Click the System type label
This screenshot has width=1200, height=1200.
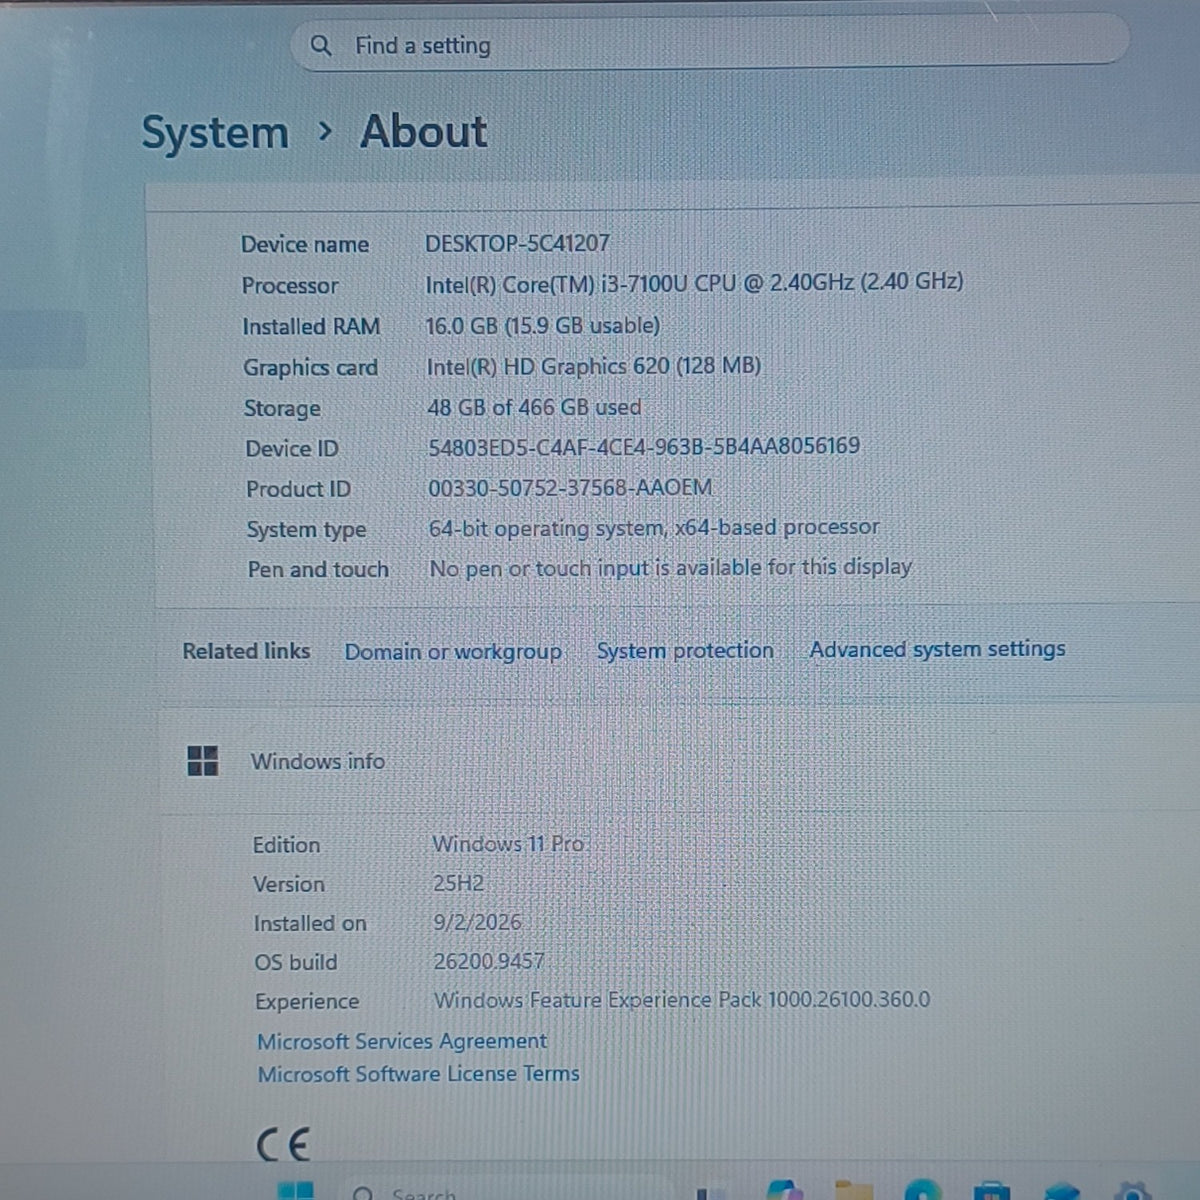coord(306,529)
